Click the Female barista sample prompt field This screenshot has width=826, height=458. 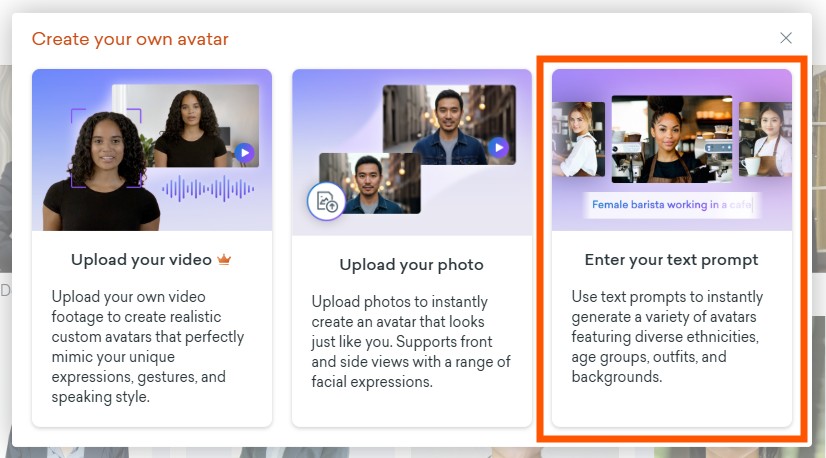(671, 205)
